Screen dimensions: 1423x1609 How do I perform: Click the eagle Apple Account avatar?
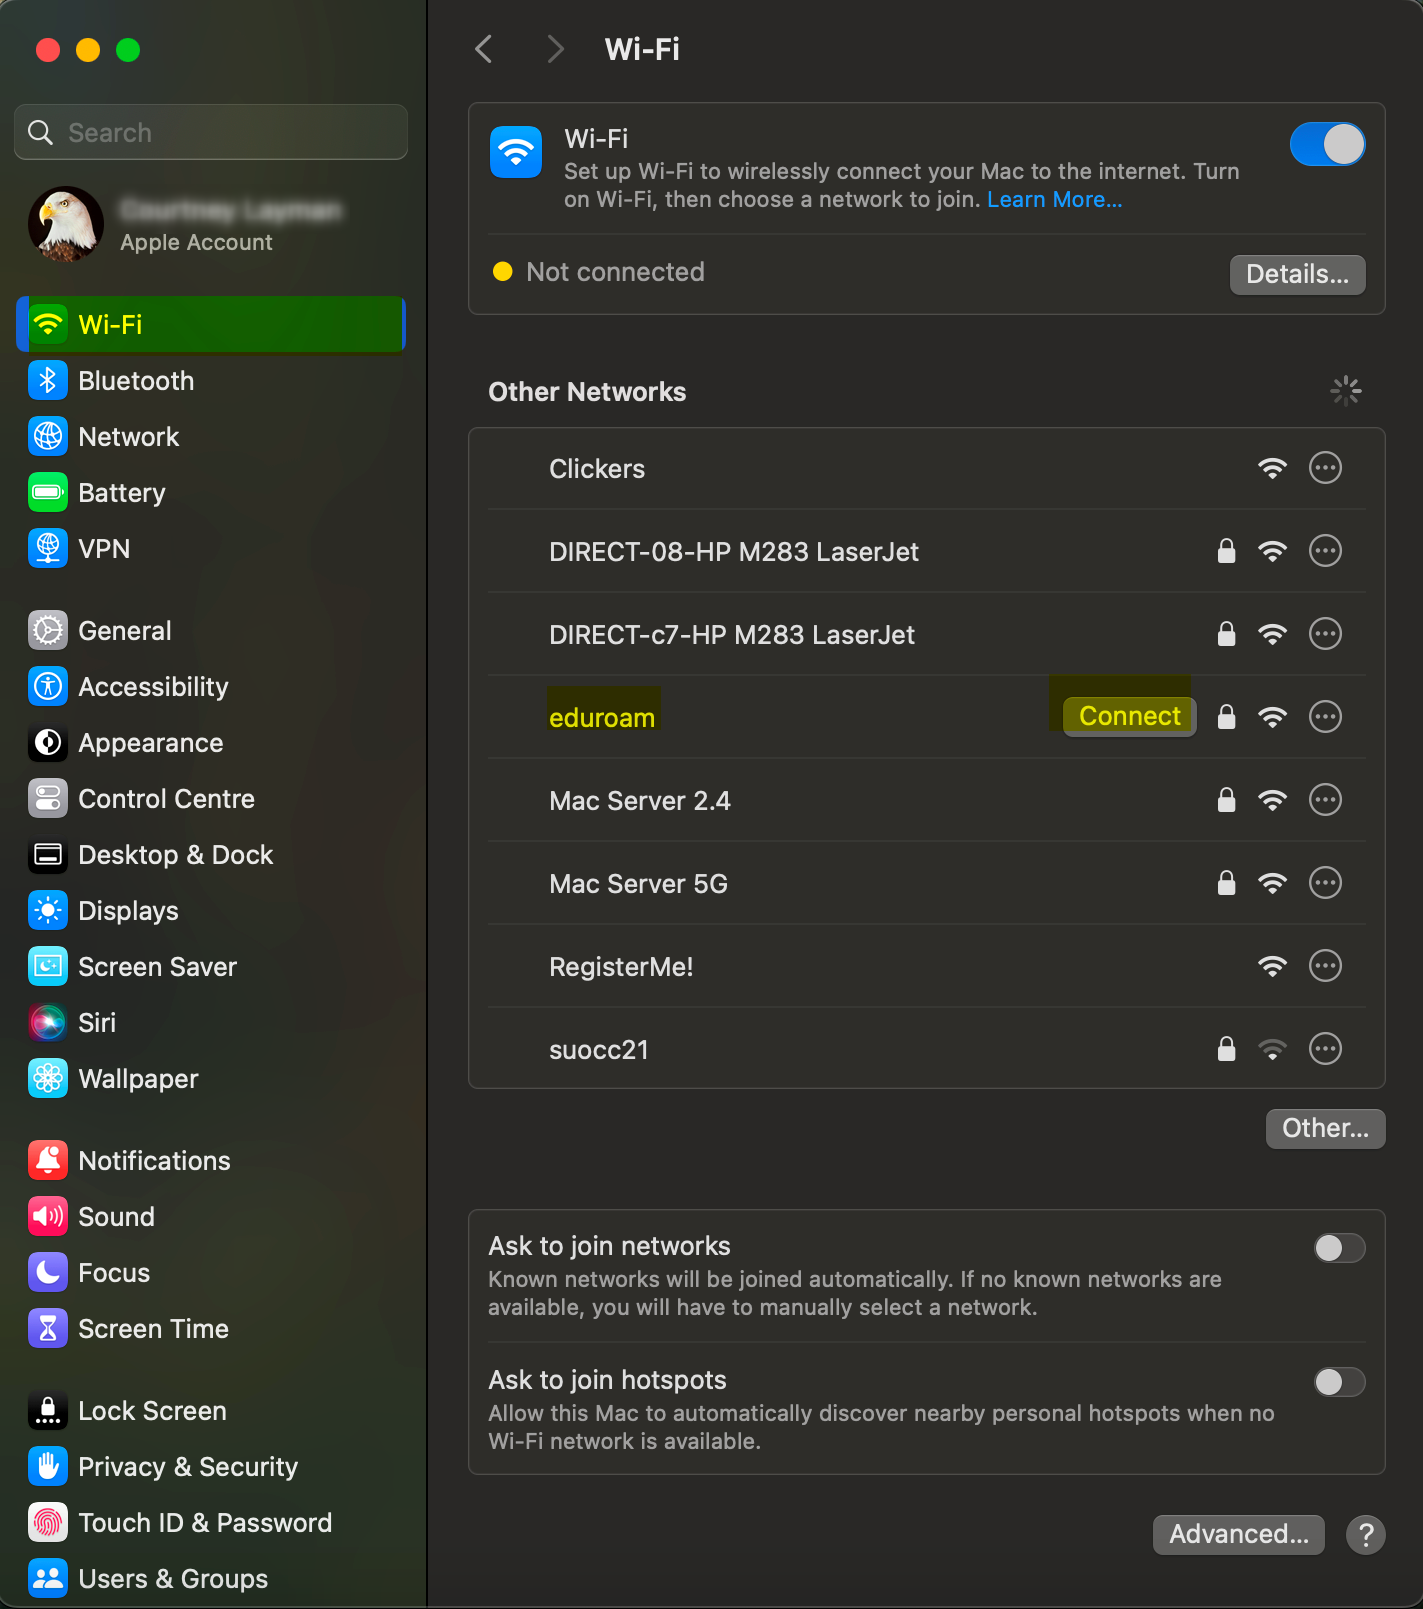click(x=66, y=224)
